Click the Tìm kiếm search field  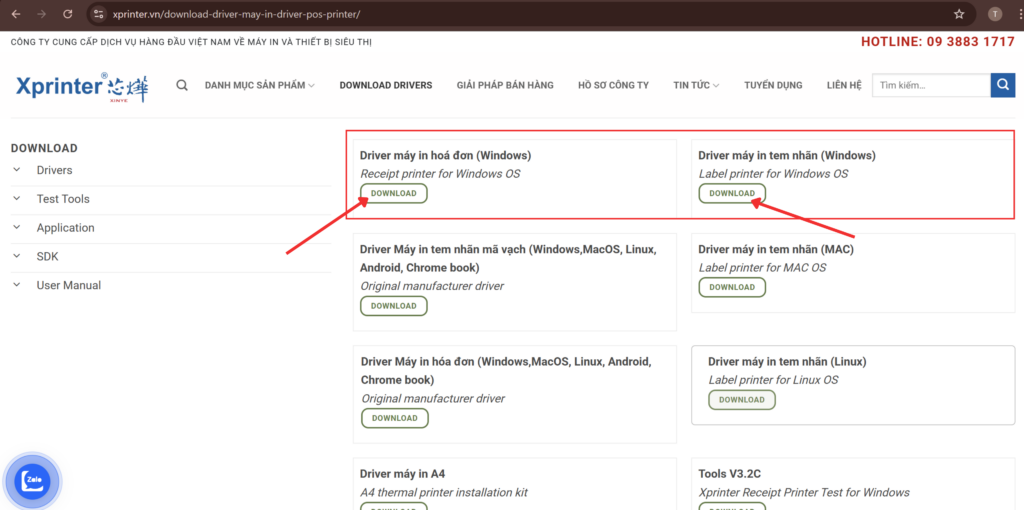(930, 85)
